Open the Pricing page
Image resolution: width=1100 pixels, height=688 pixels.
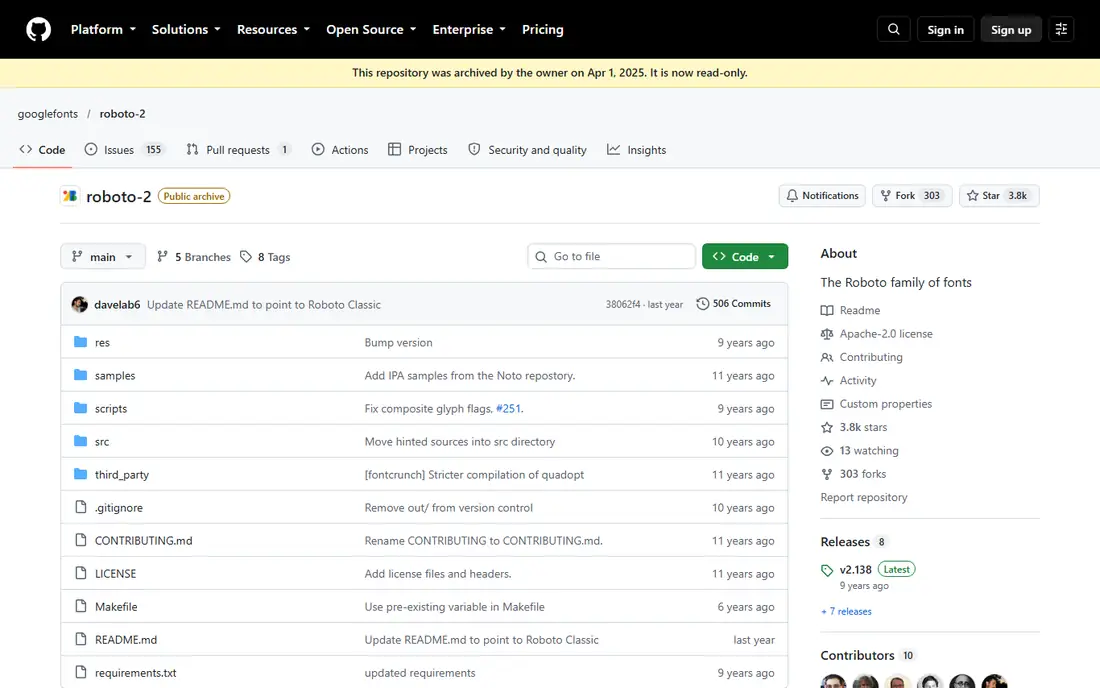[542, 29]
